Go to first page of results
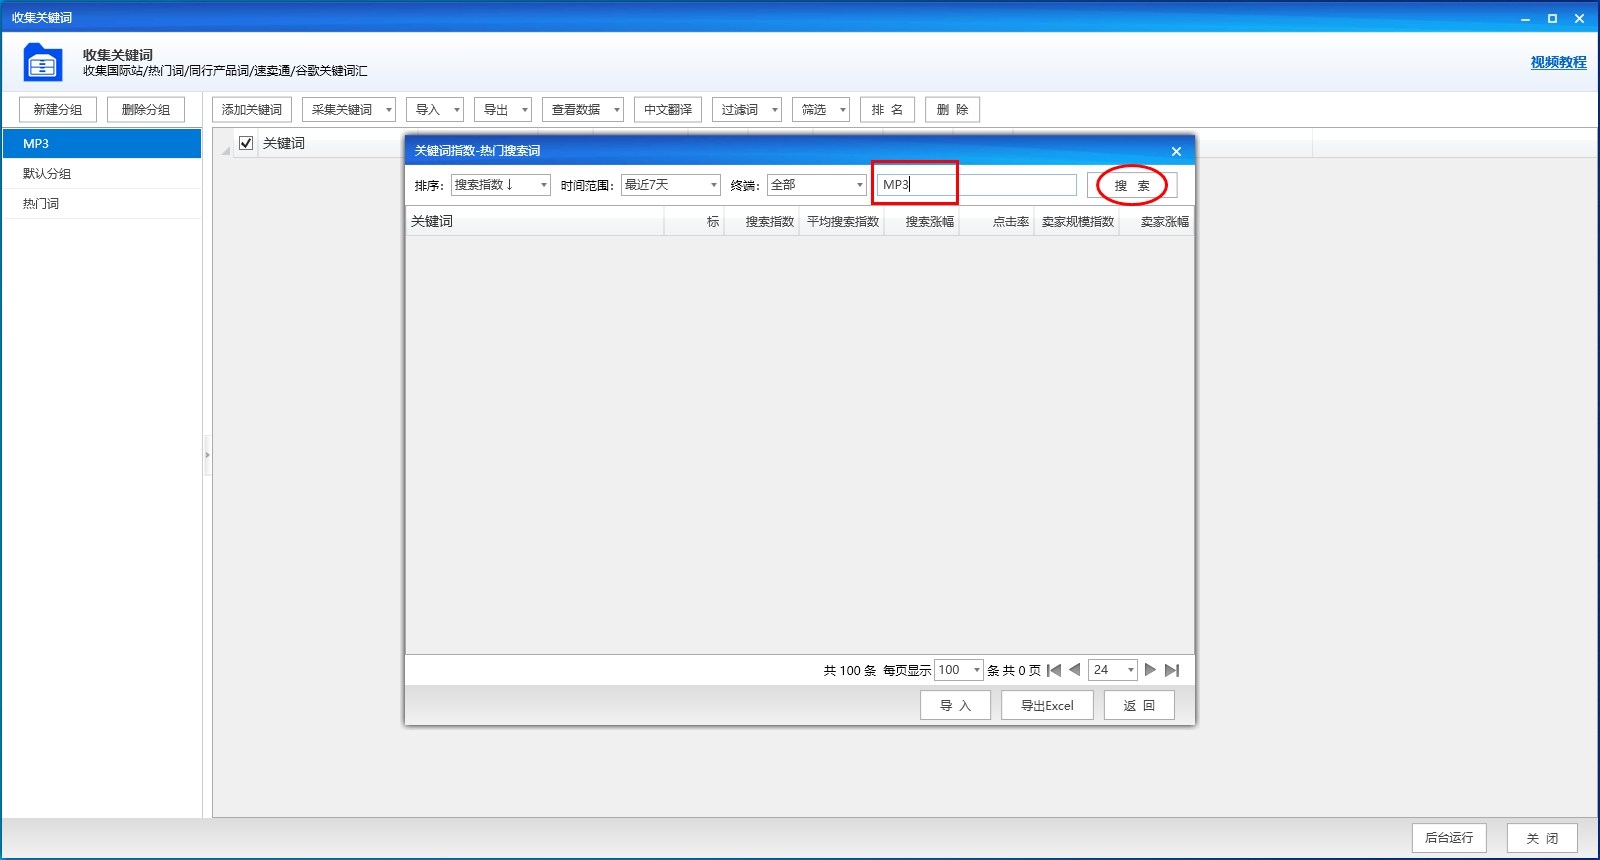 coord(1054,670)
